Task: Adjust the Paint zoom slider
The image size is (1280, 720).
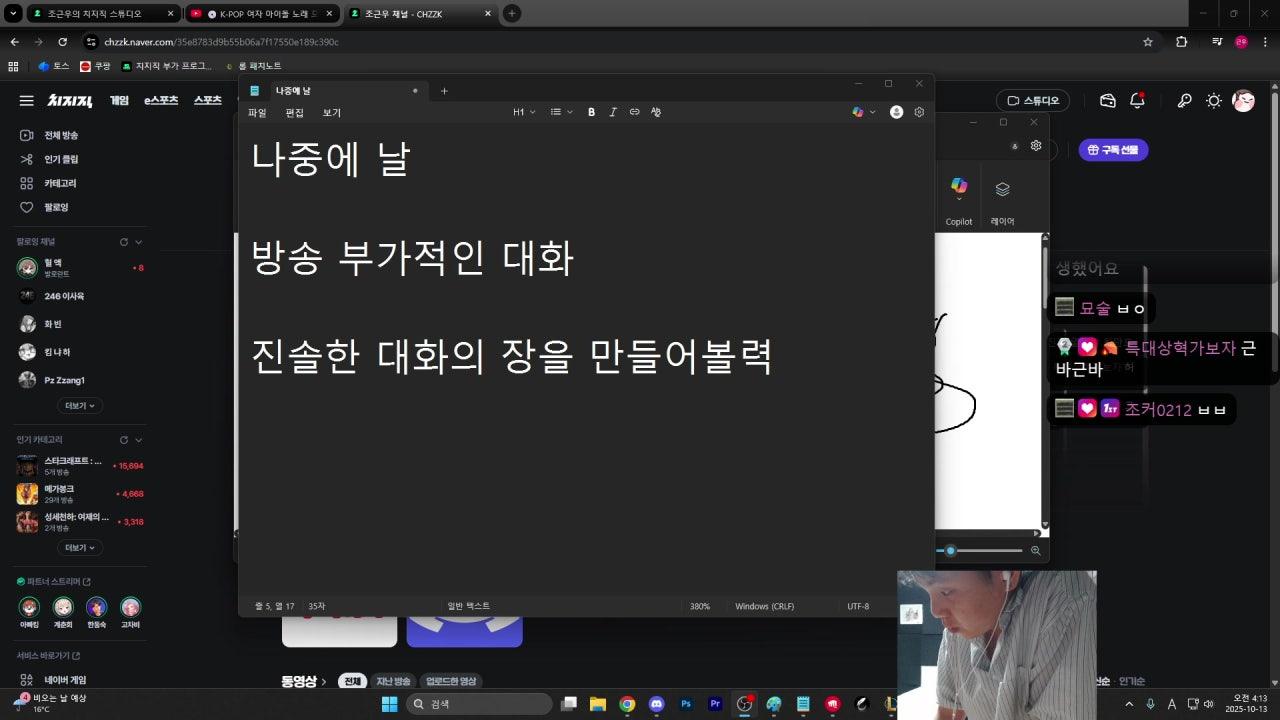Action: coord(951,550)
